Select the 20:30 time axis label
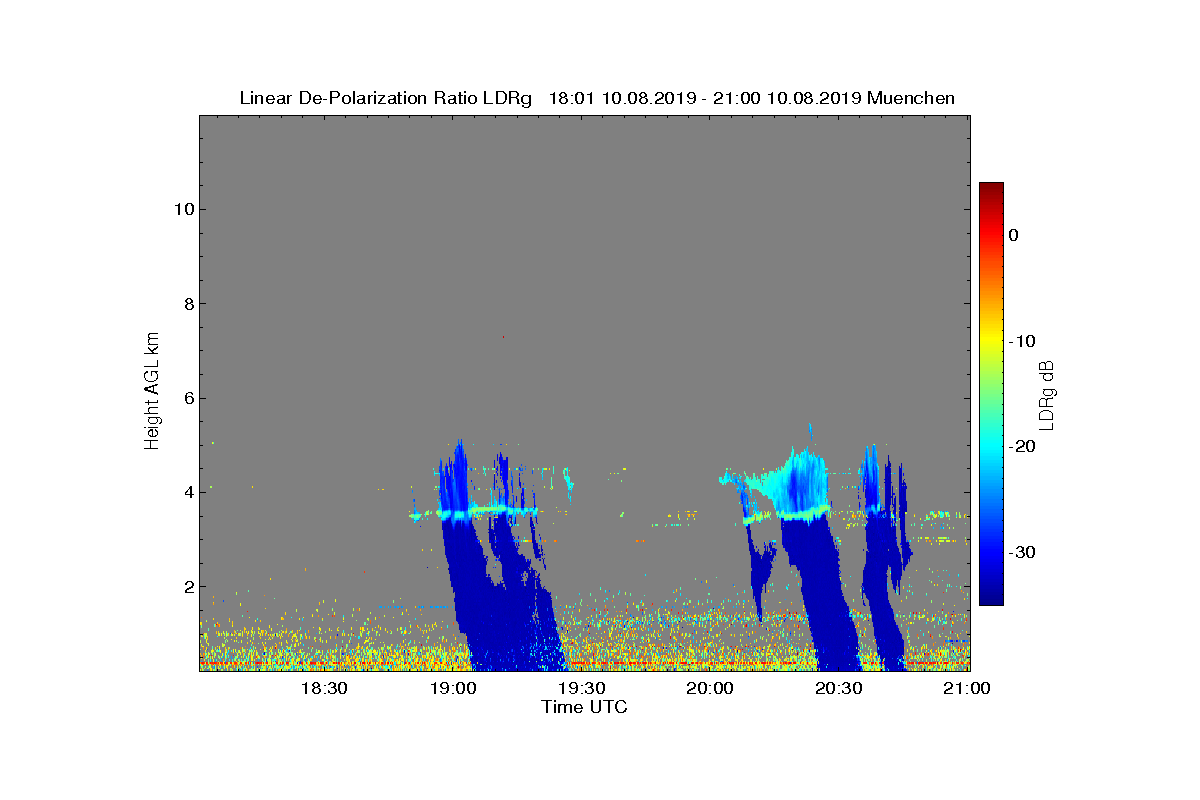 (839, 689)
